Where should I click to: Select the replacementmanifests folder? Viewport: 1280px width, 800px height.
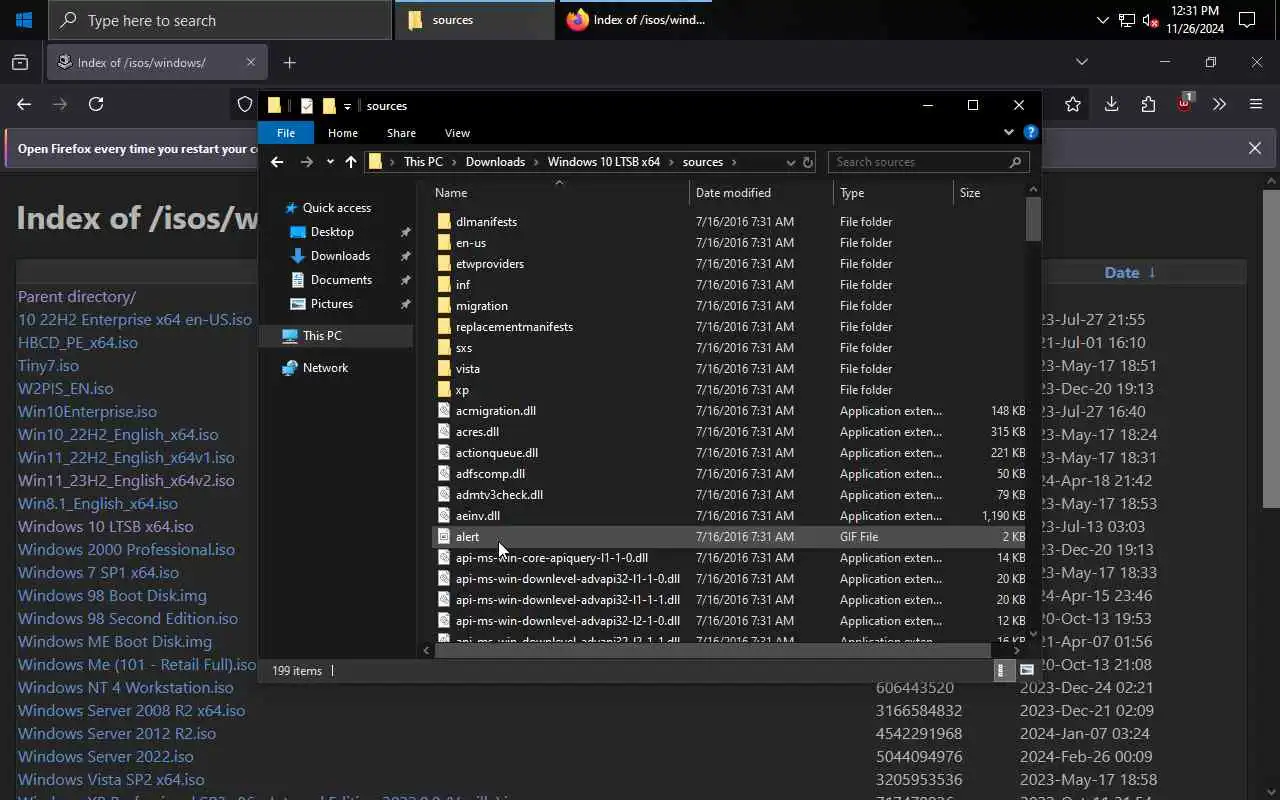pyautogui.click(x=514, y=327)
